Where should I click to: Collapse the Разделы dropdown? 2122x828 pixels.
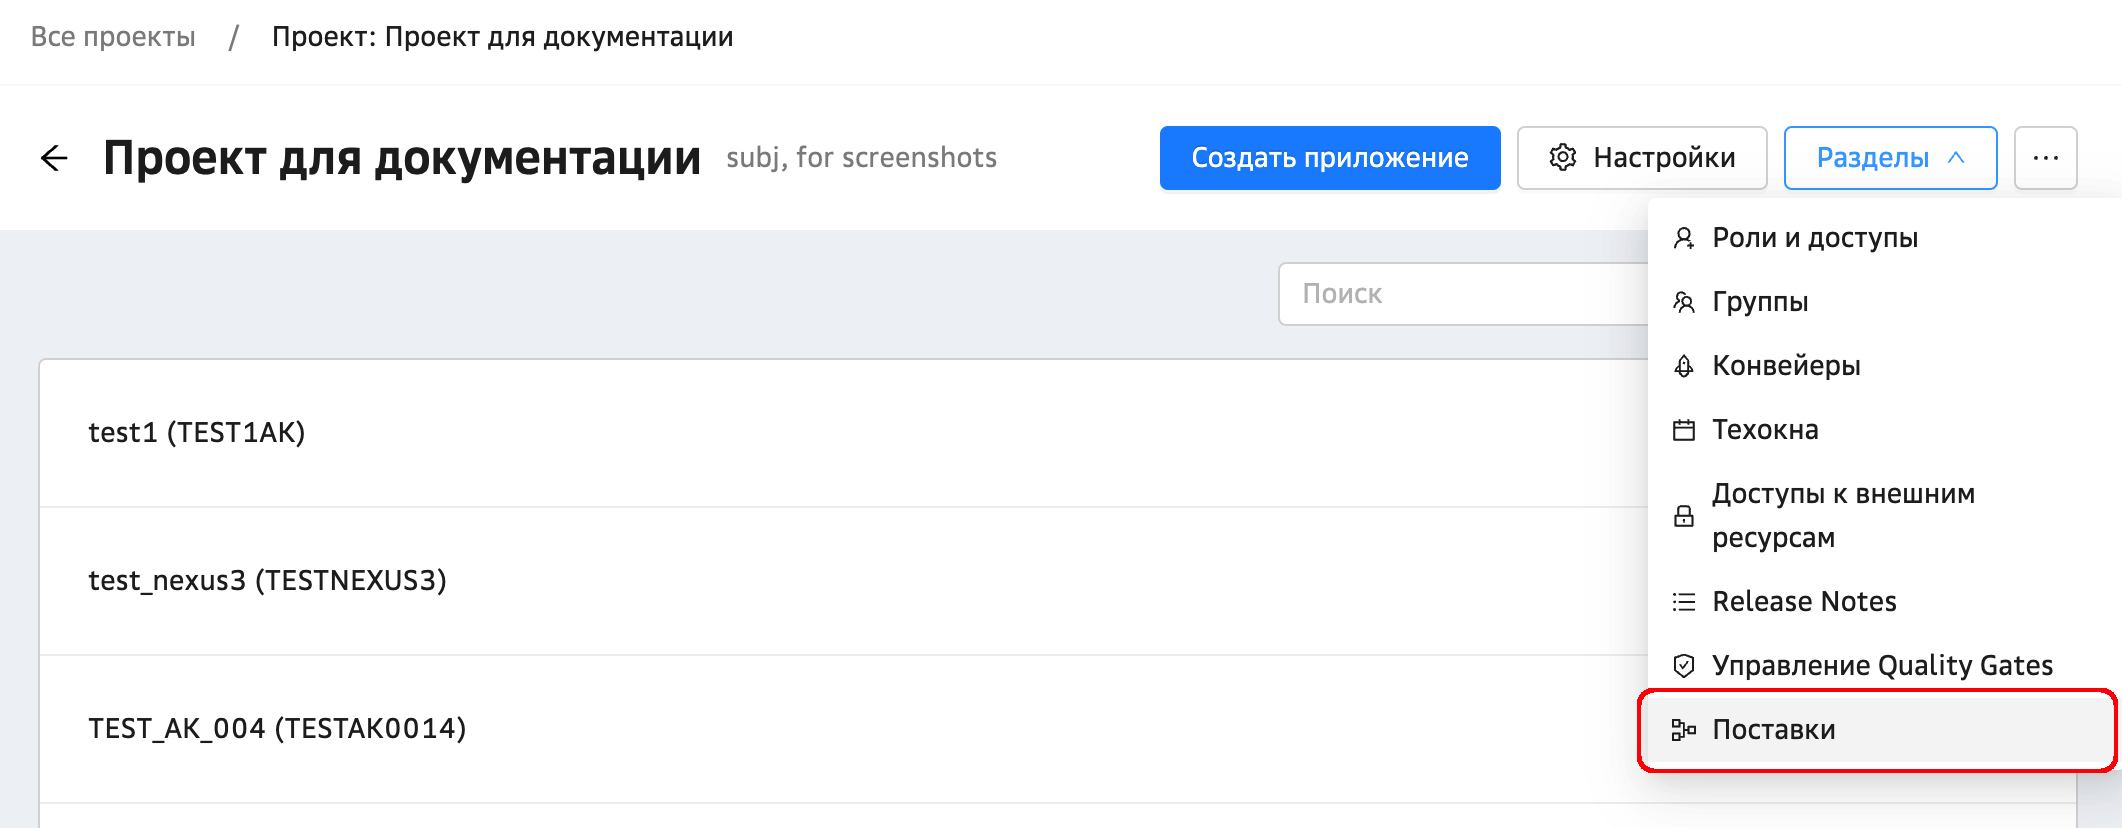[x=1890, y=158]
